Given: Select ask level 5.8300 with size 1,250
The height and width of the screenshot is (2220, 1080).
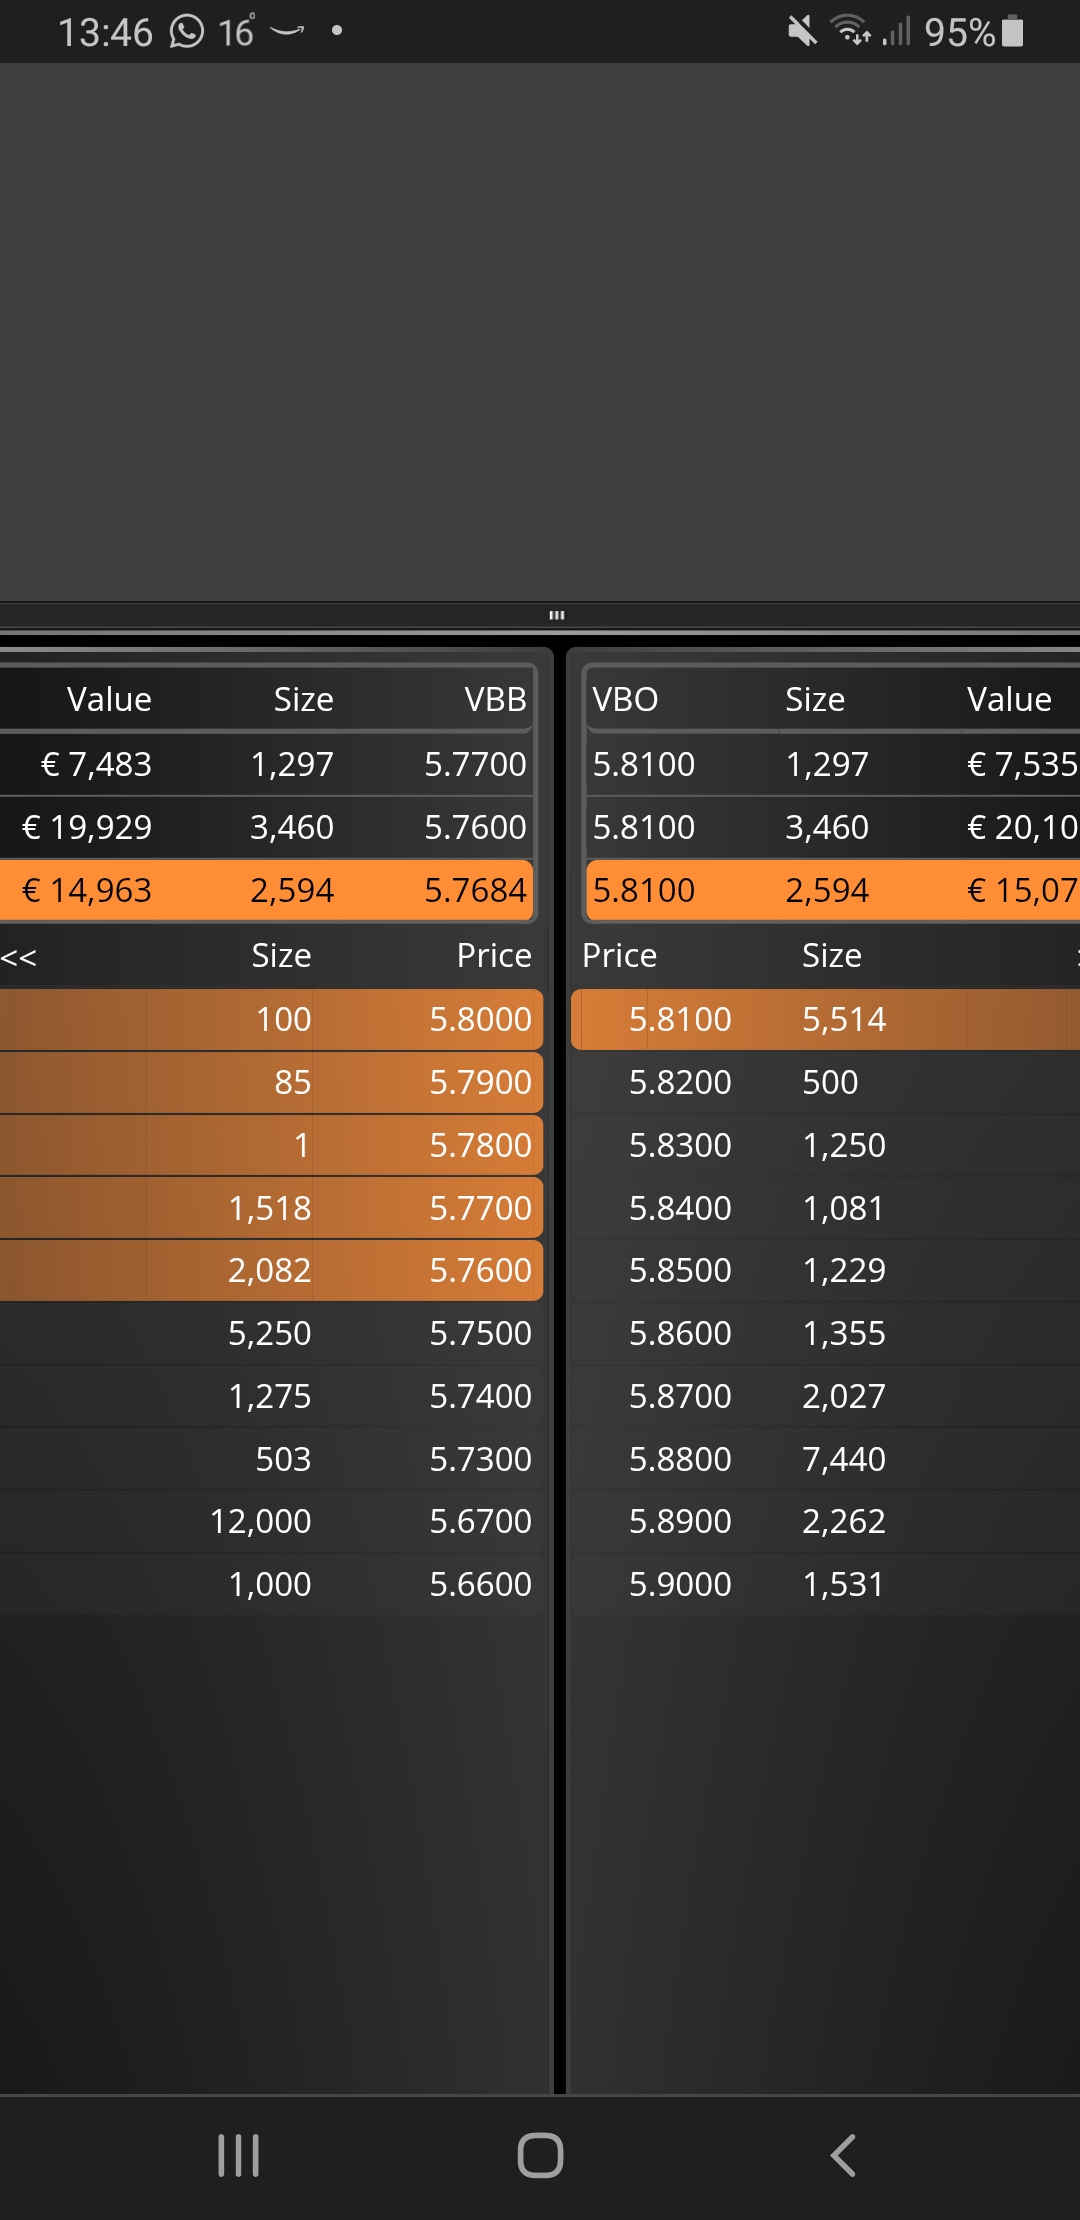Looking at the screenshot, I should click(x=825, y=1145).
